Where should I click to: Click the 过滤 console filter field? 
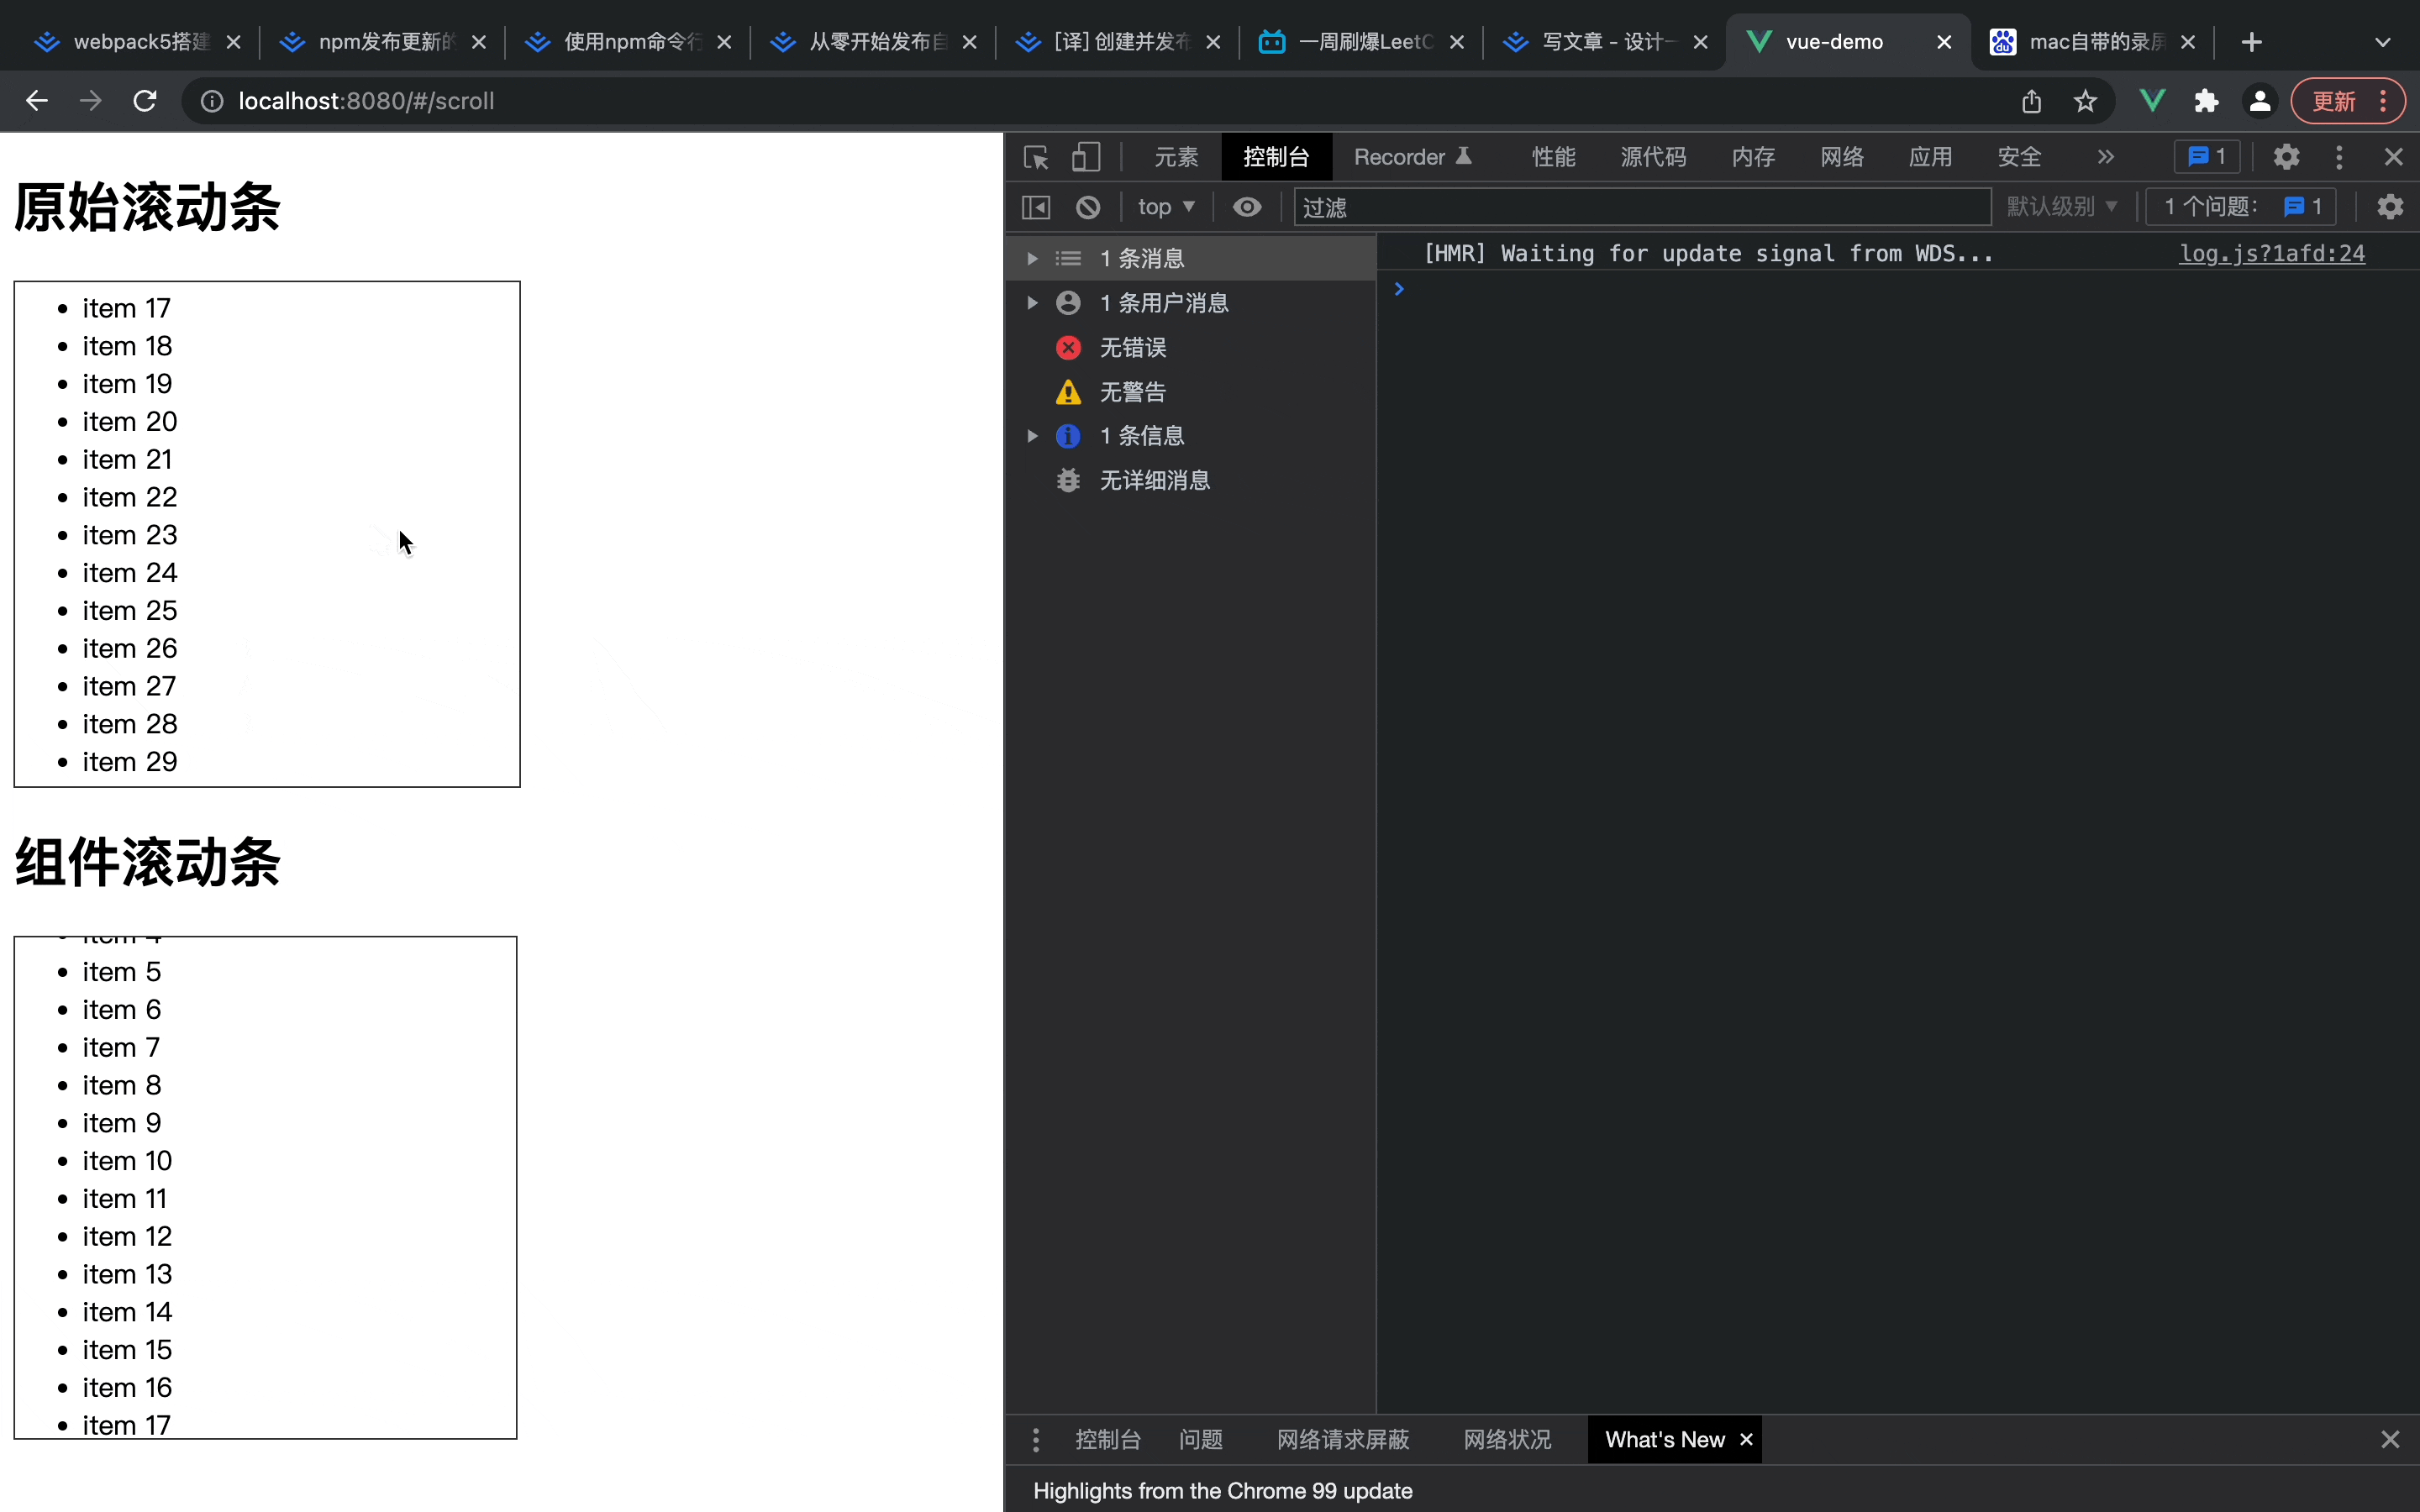point(1640,207)
